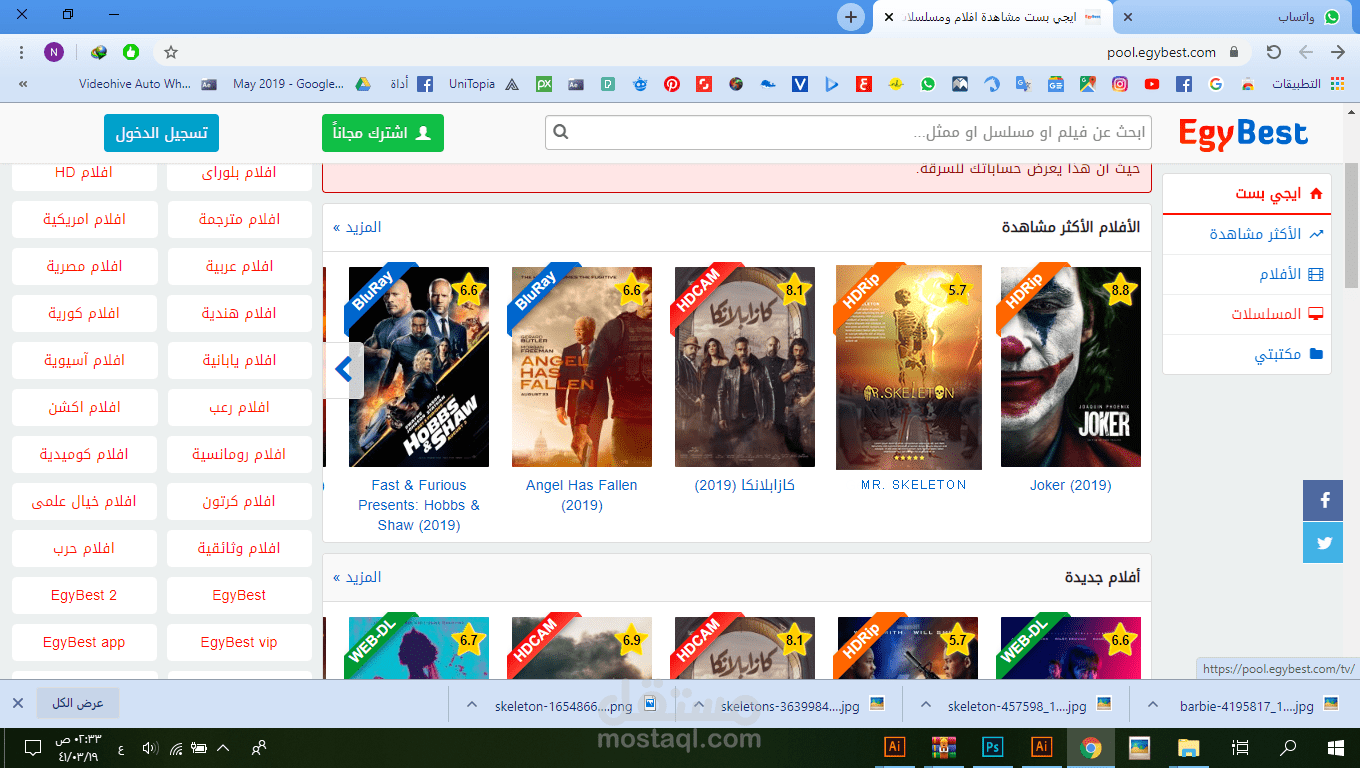
Task: Open category افلام مترجمة
Action: 240,219
